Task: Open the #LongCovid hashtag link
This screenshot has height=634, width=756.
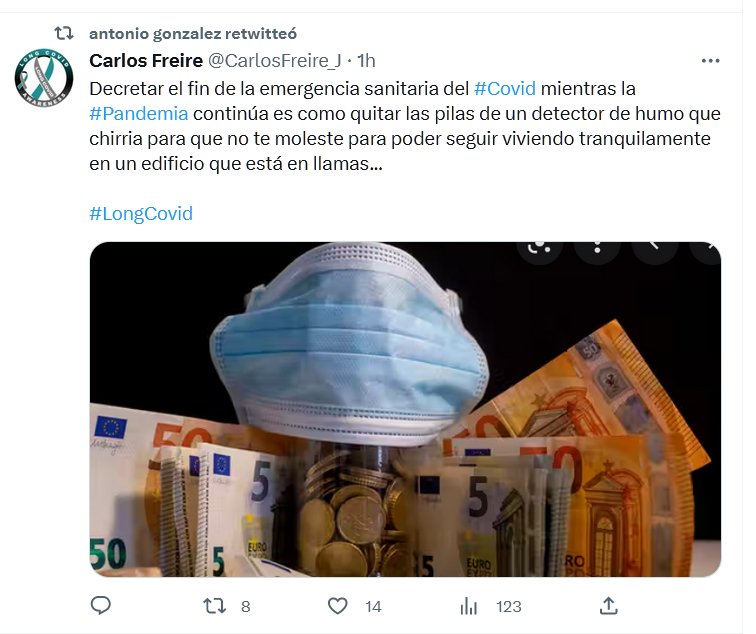Action: [x=141, y=214]
